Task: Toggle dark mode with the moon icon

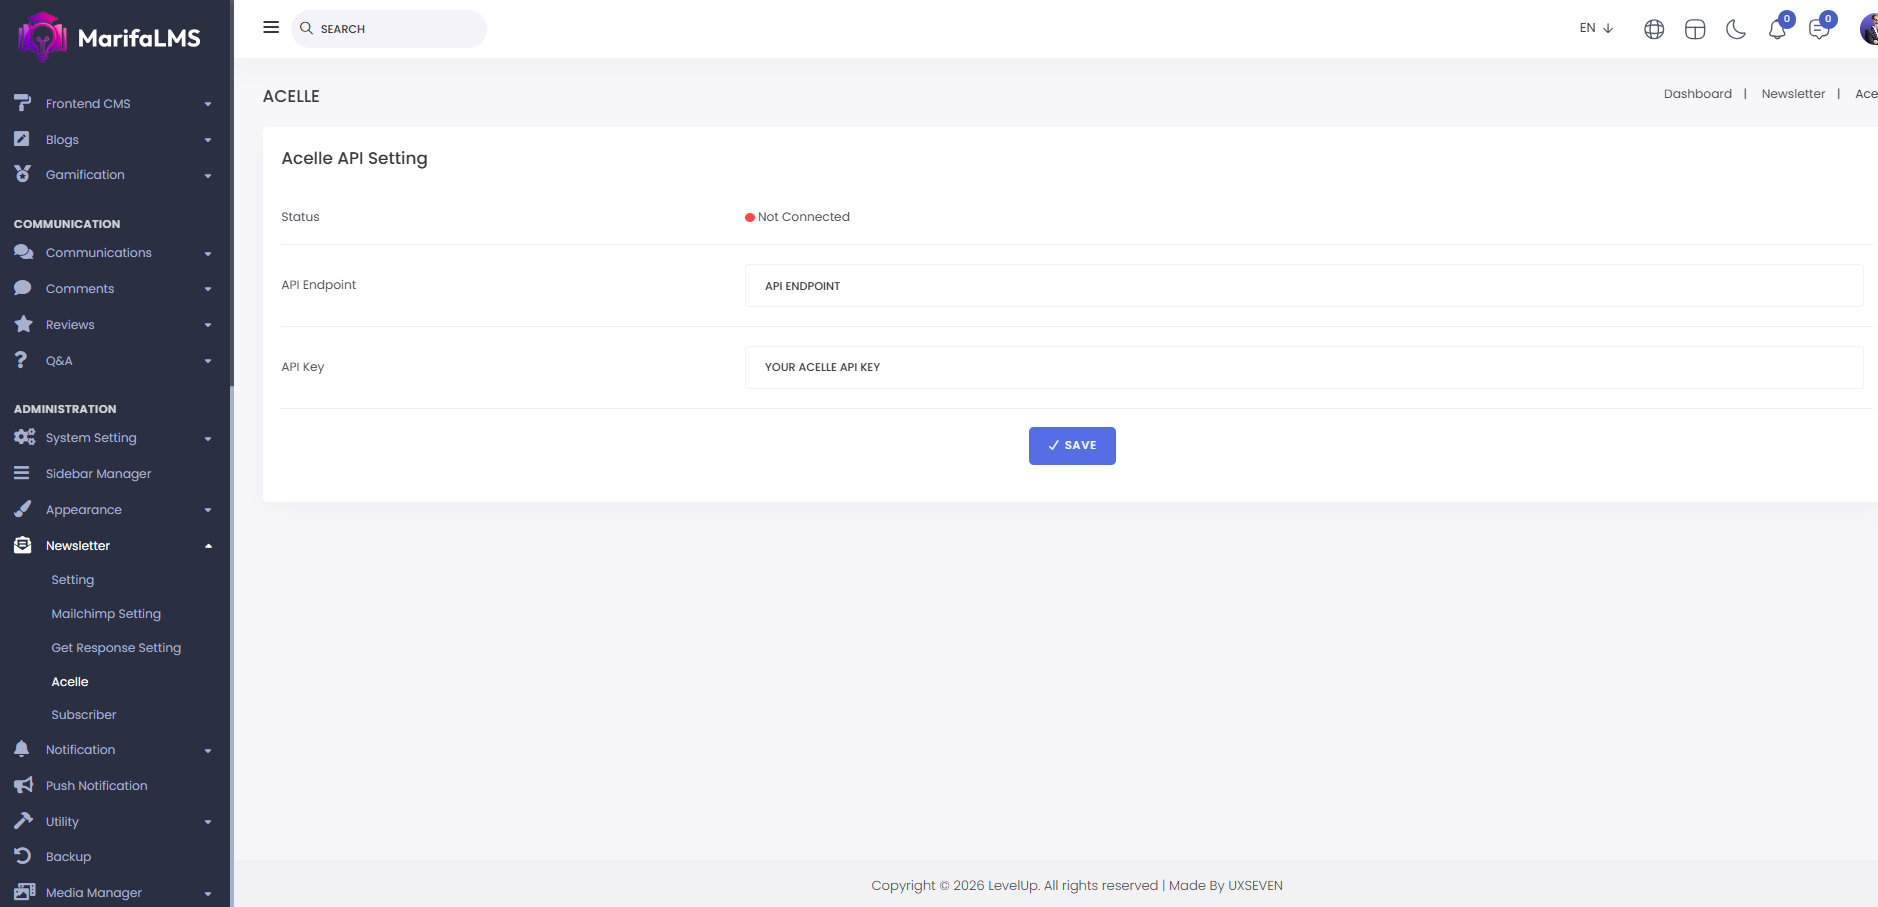Action: 1736,29
